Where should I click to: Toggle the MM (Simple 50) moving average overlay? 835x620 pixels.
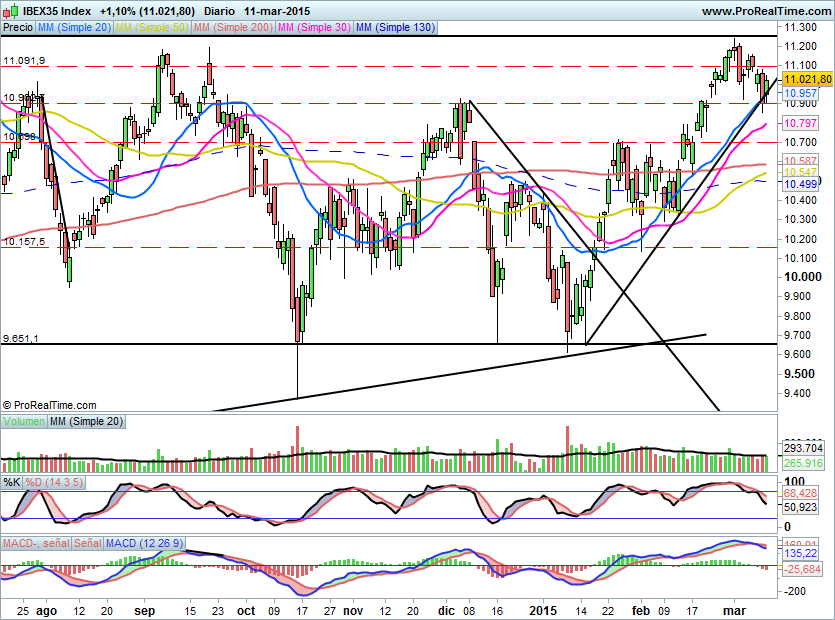pyautogui.click(x=152, y=28)
